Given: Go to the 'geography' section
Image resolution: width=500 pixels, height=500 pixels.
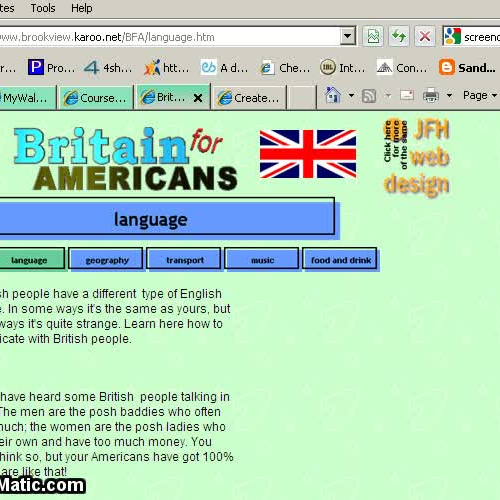Looking at the screenshot, I should pyautogui.click(x=107, y=260).
